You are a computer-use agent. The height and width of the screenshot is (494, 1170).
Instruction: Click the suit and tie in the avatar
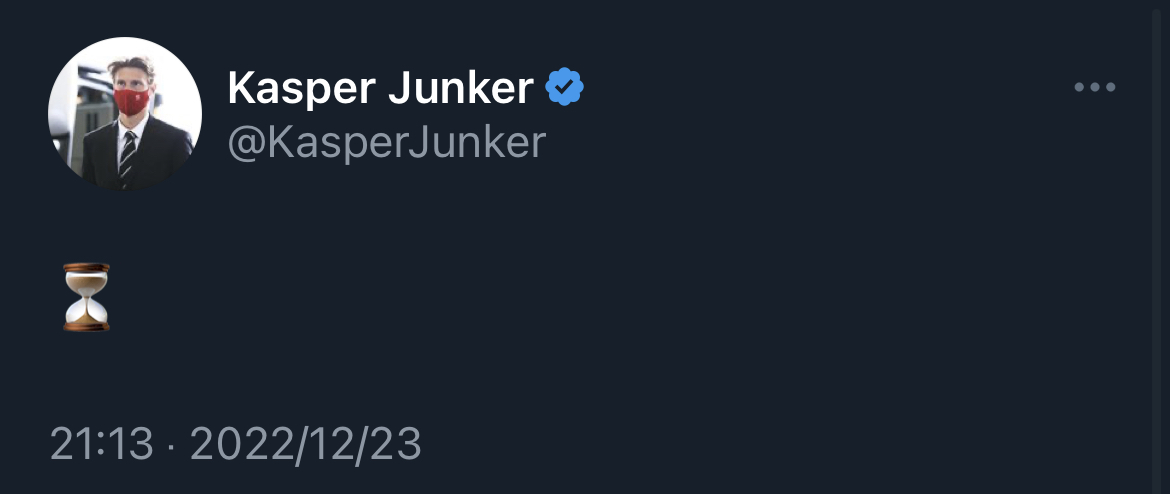[127, 155]
